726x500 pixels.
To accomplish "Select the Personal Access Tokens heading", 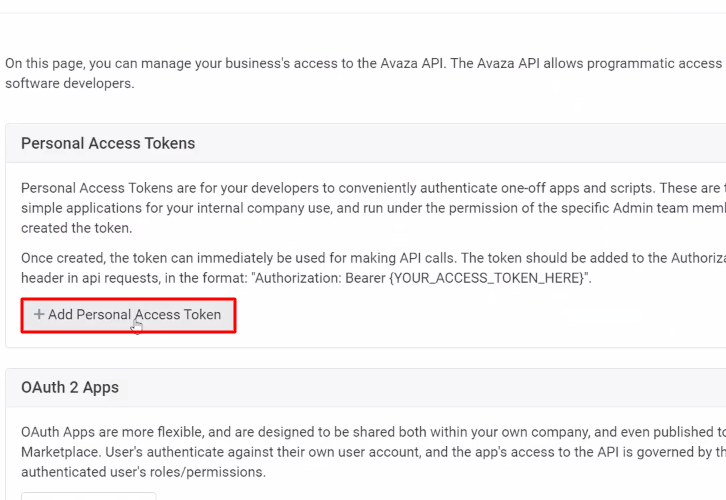I will [108, 144].
